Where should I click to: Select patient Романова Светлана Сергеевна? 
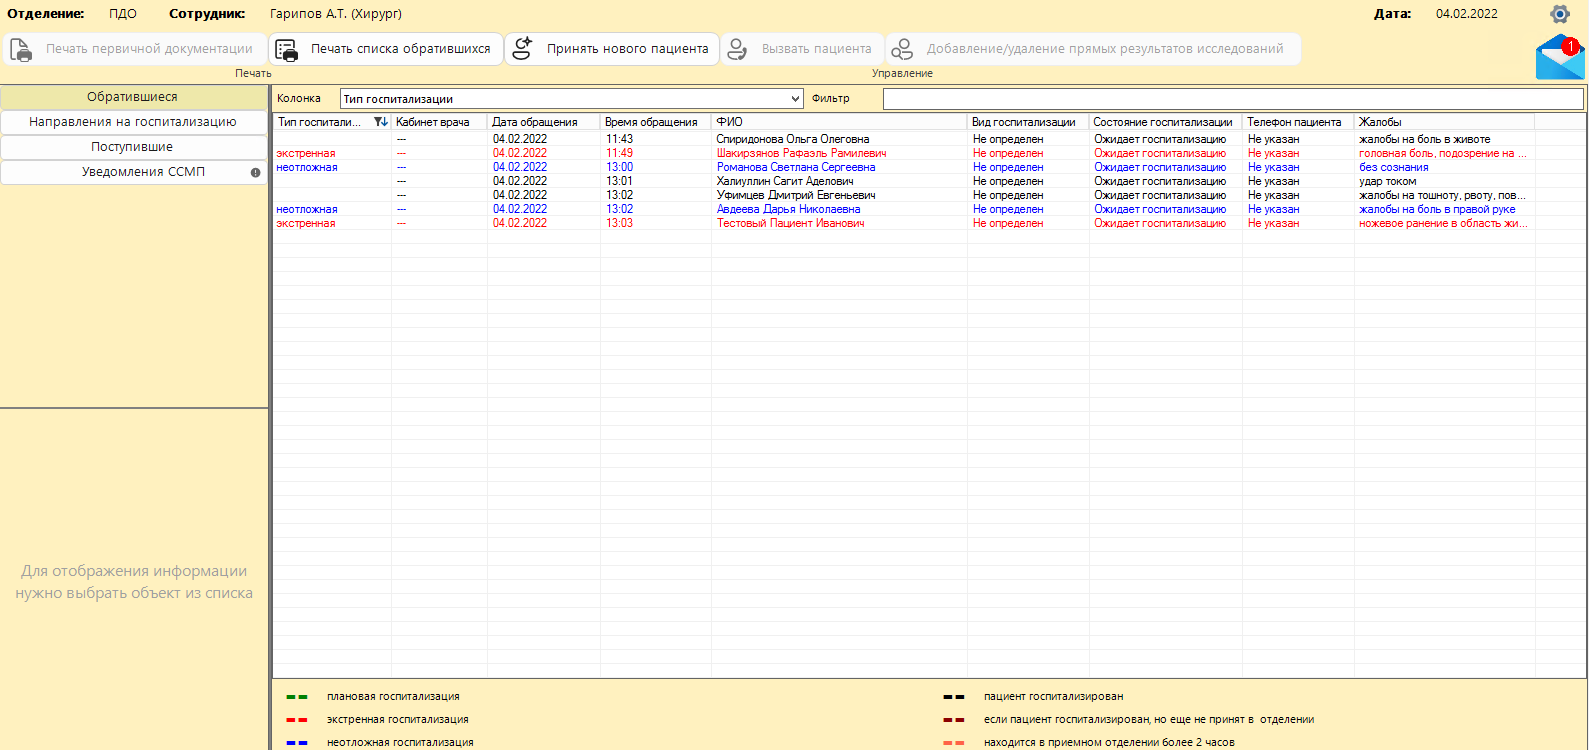[x=796, y=167]
